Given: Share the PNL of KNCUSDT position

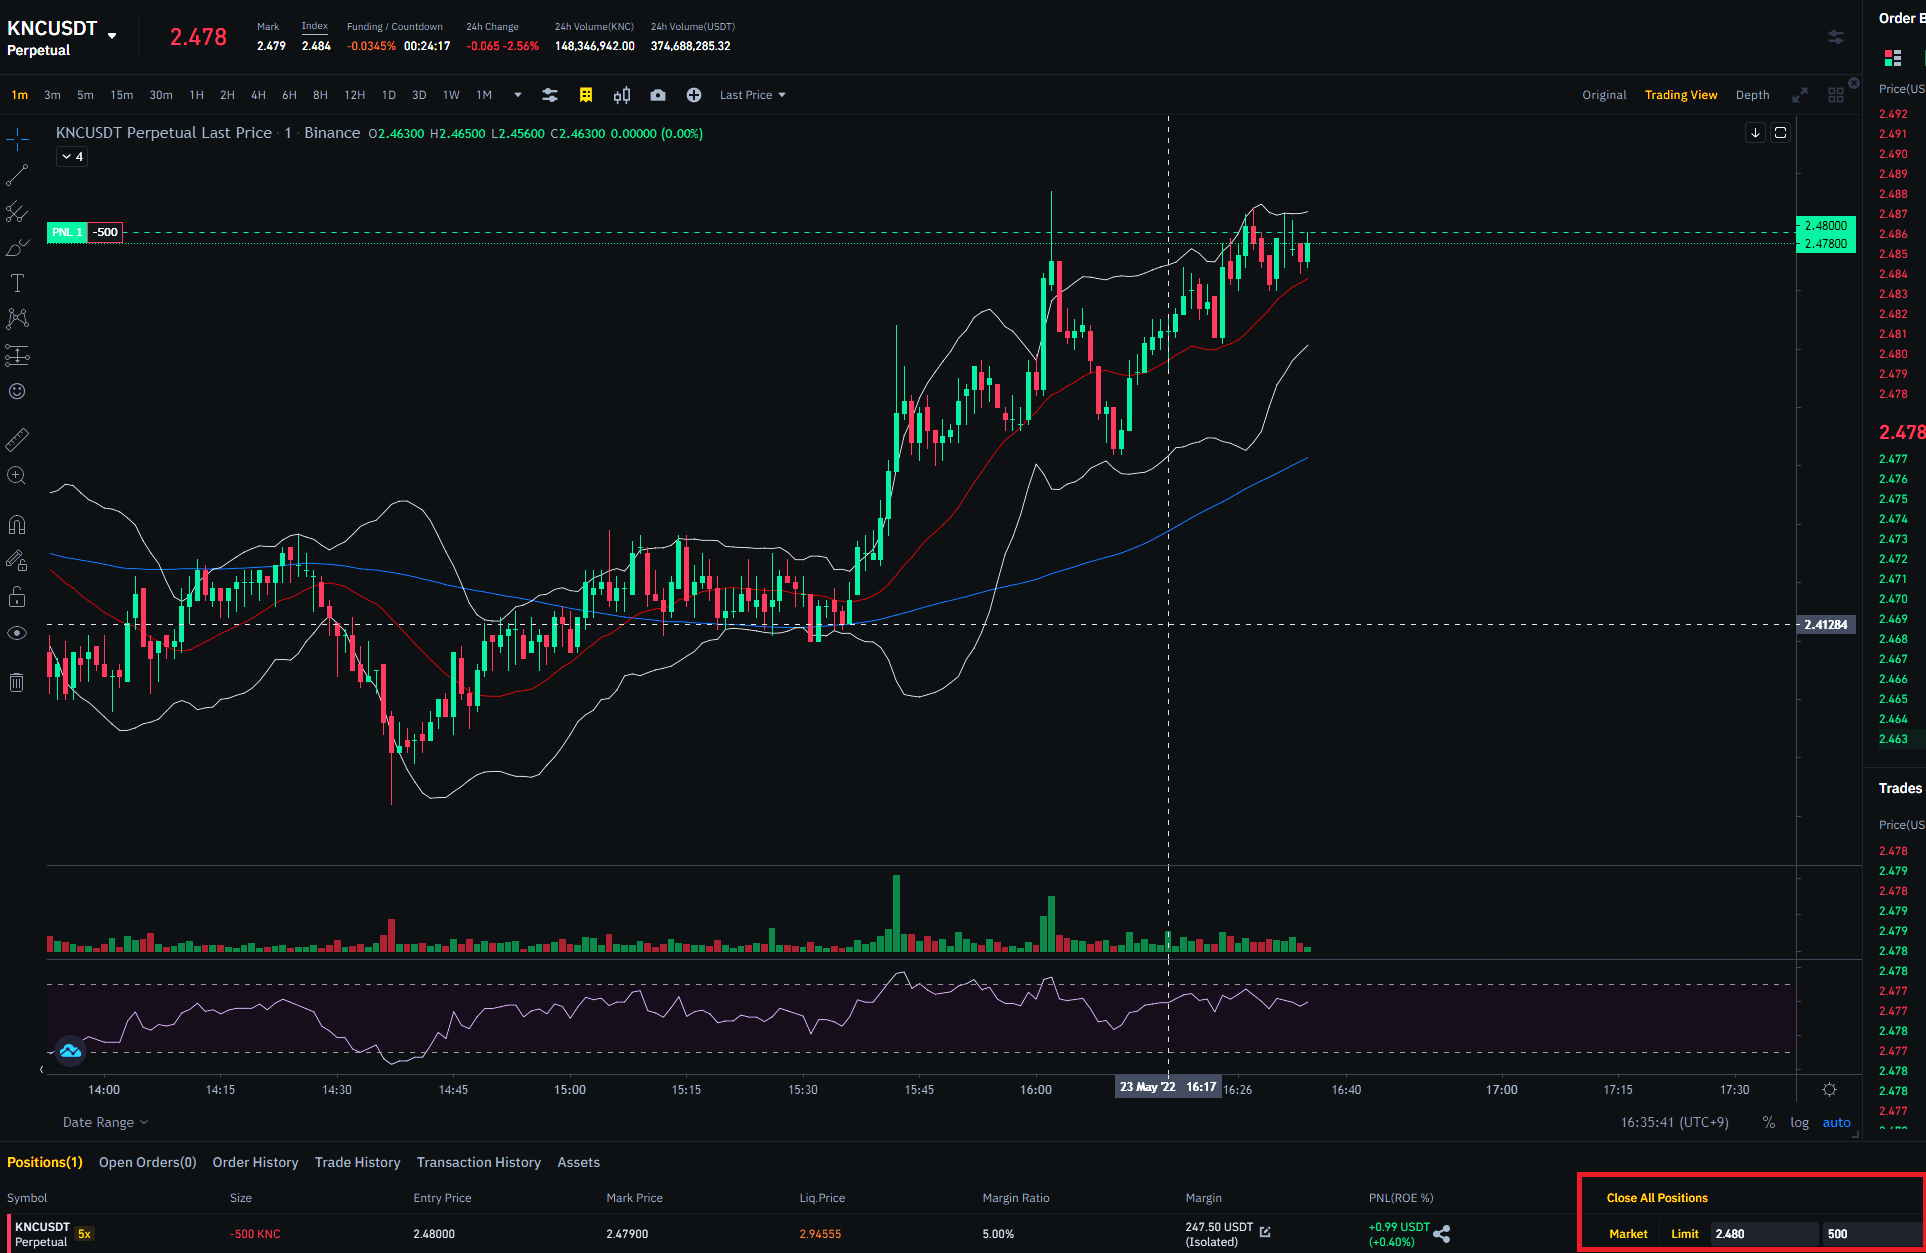Looking at the screenshot, I should (x=1442, y=1234).
